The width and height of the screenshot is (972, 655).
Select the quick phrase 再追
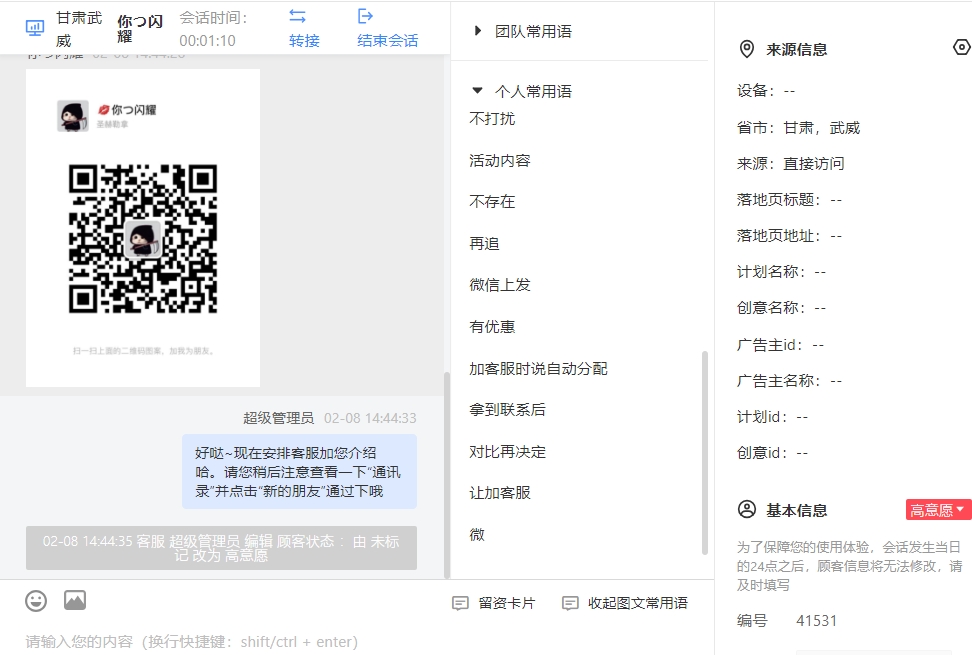[484, 244]
